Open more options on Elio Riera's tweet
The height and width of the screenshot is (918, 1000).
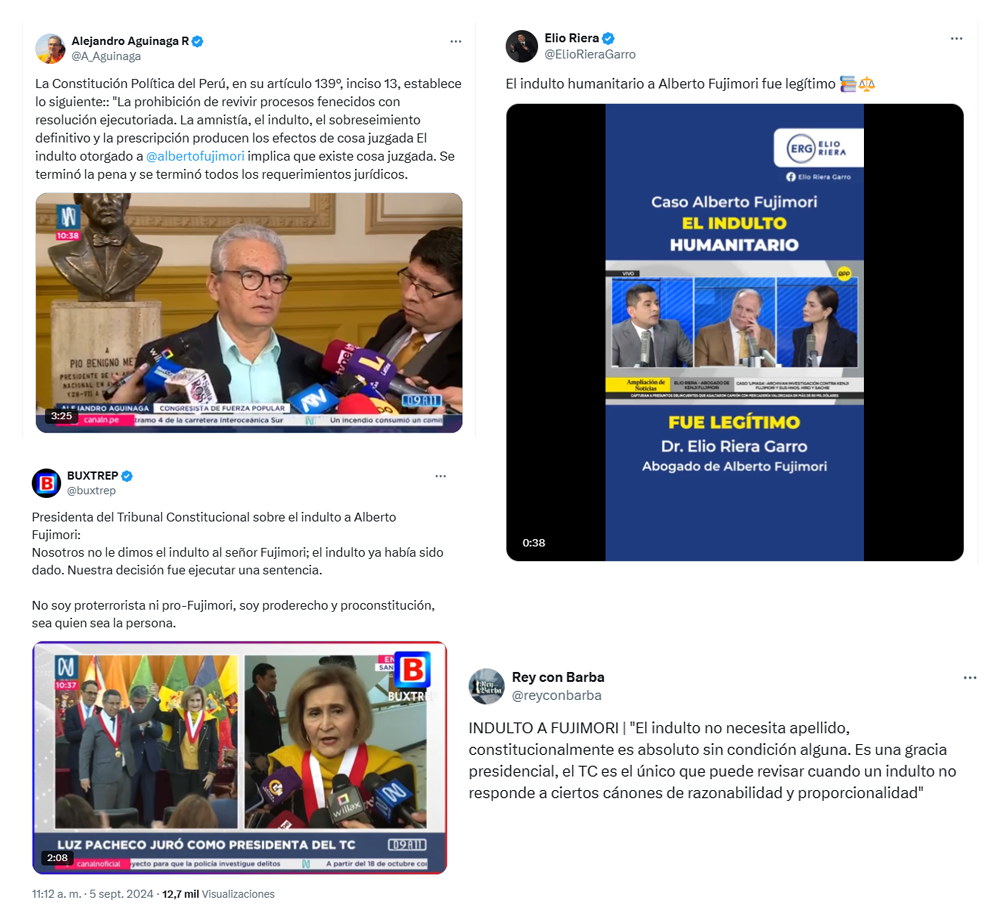point(957,39)
